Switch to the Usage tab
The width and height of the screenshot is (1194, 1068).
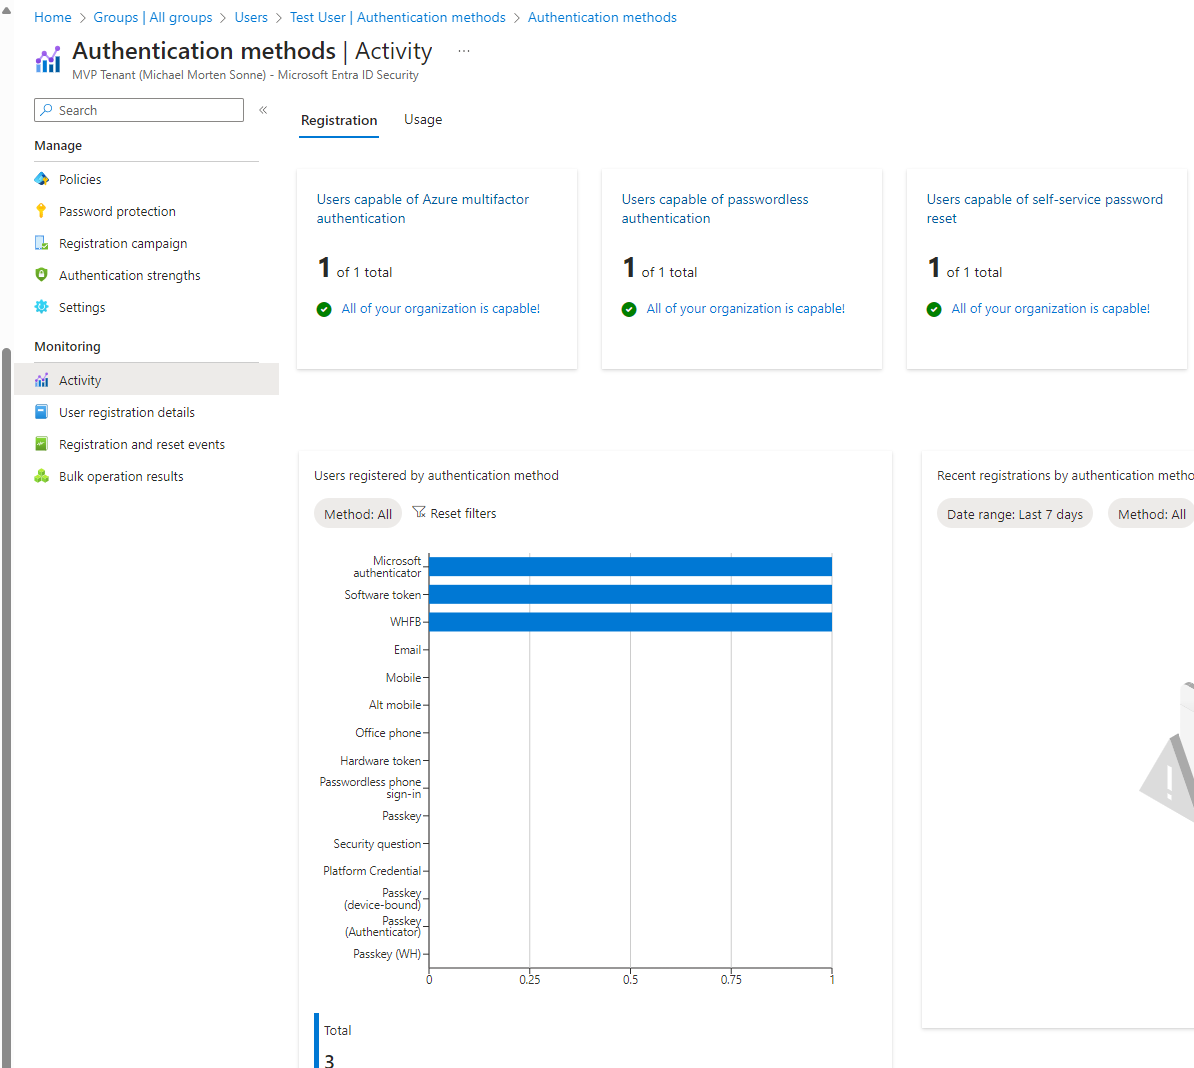tap(423, 120)
